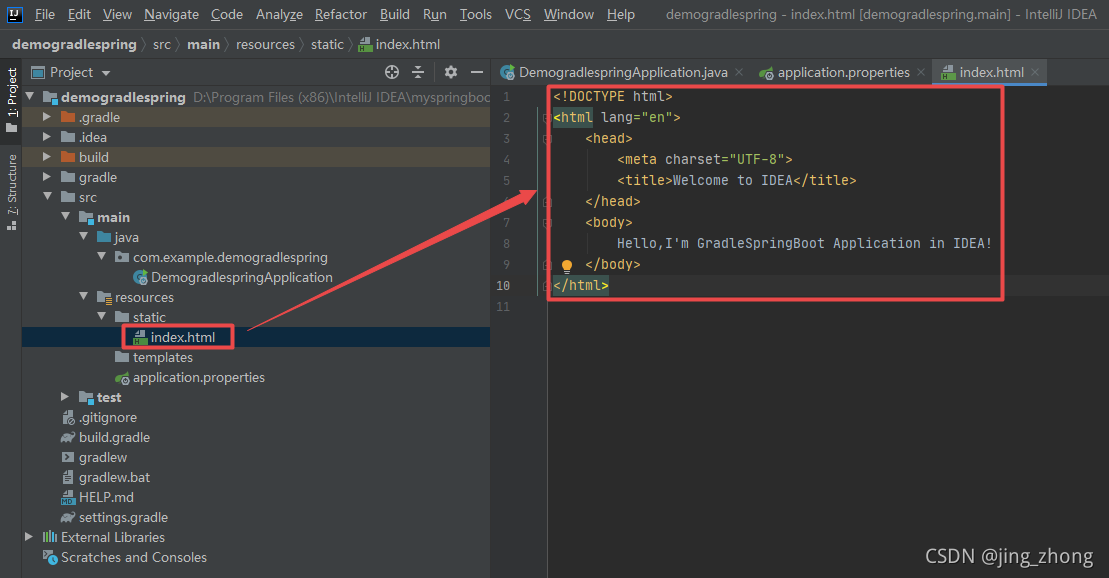Select the gradlew file
Image resolution: width=1109 pixels, height=578 pixels.
tap(103, 457)
